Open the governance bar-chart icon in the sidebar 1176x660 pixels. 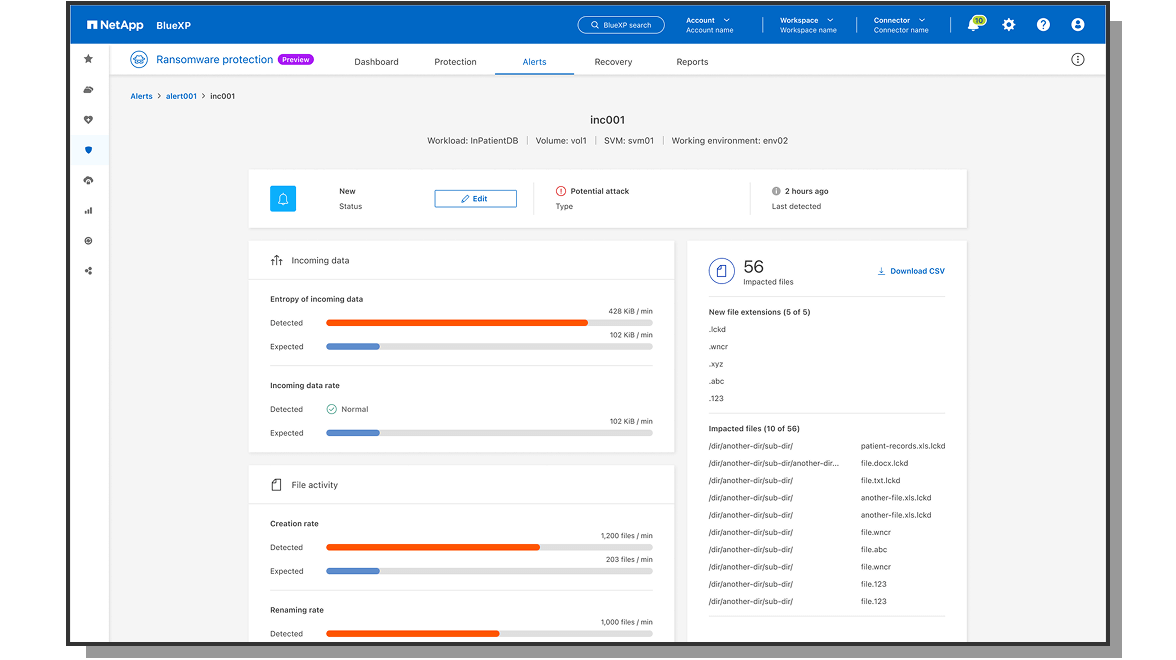[x=88, y=210]
